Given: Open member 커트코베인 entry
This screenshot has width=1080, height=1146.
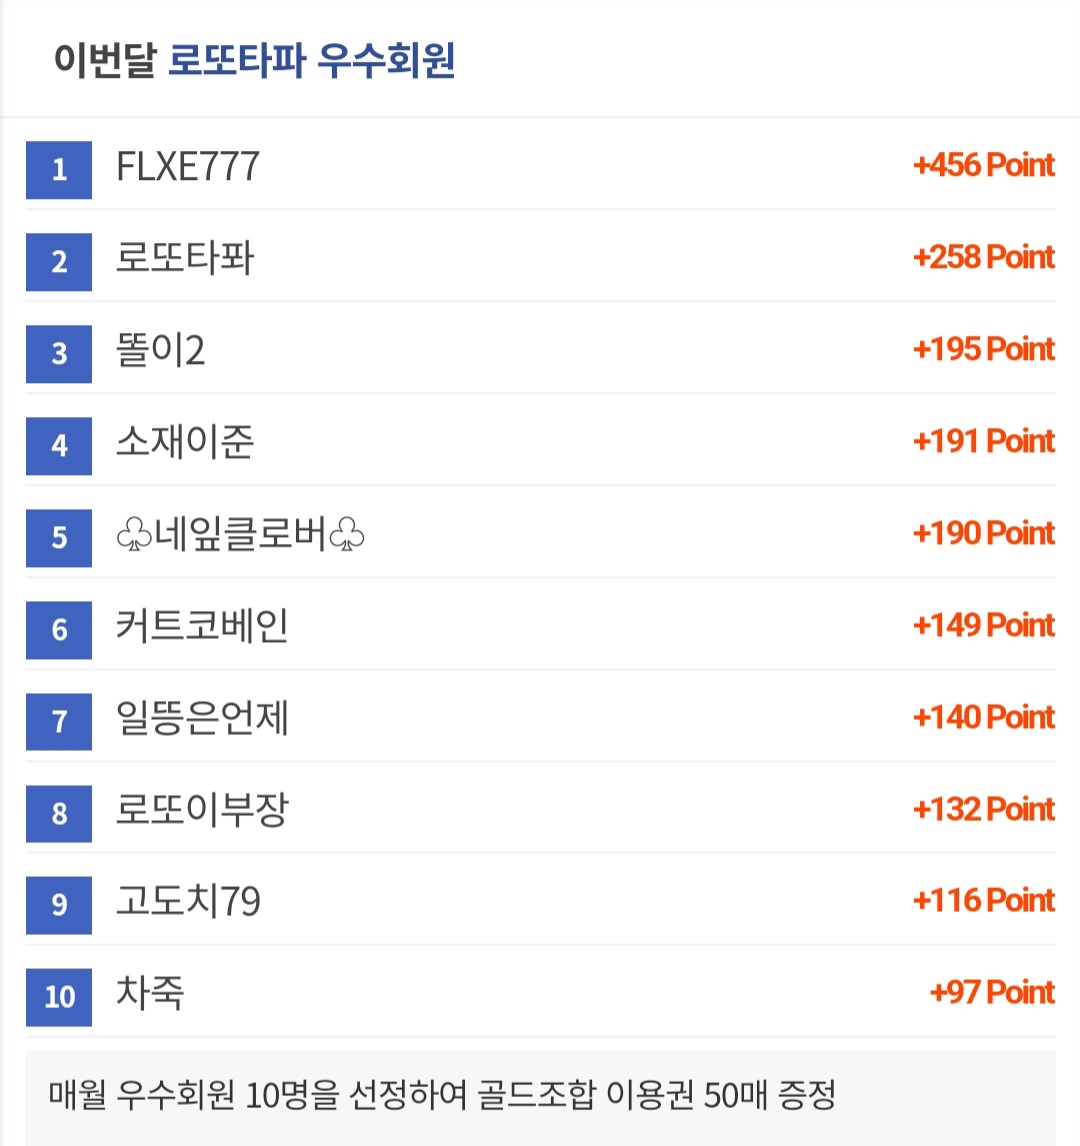Looking at the screenshot, I should (x=202, y=626).
